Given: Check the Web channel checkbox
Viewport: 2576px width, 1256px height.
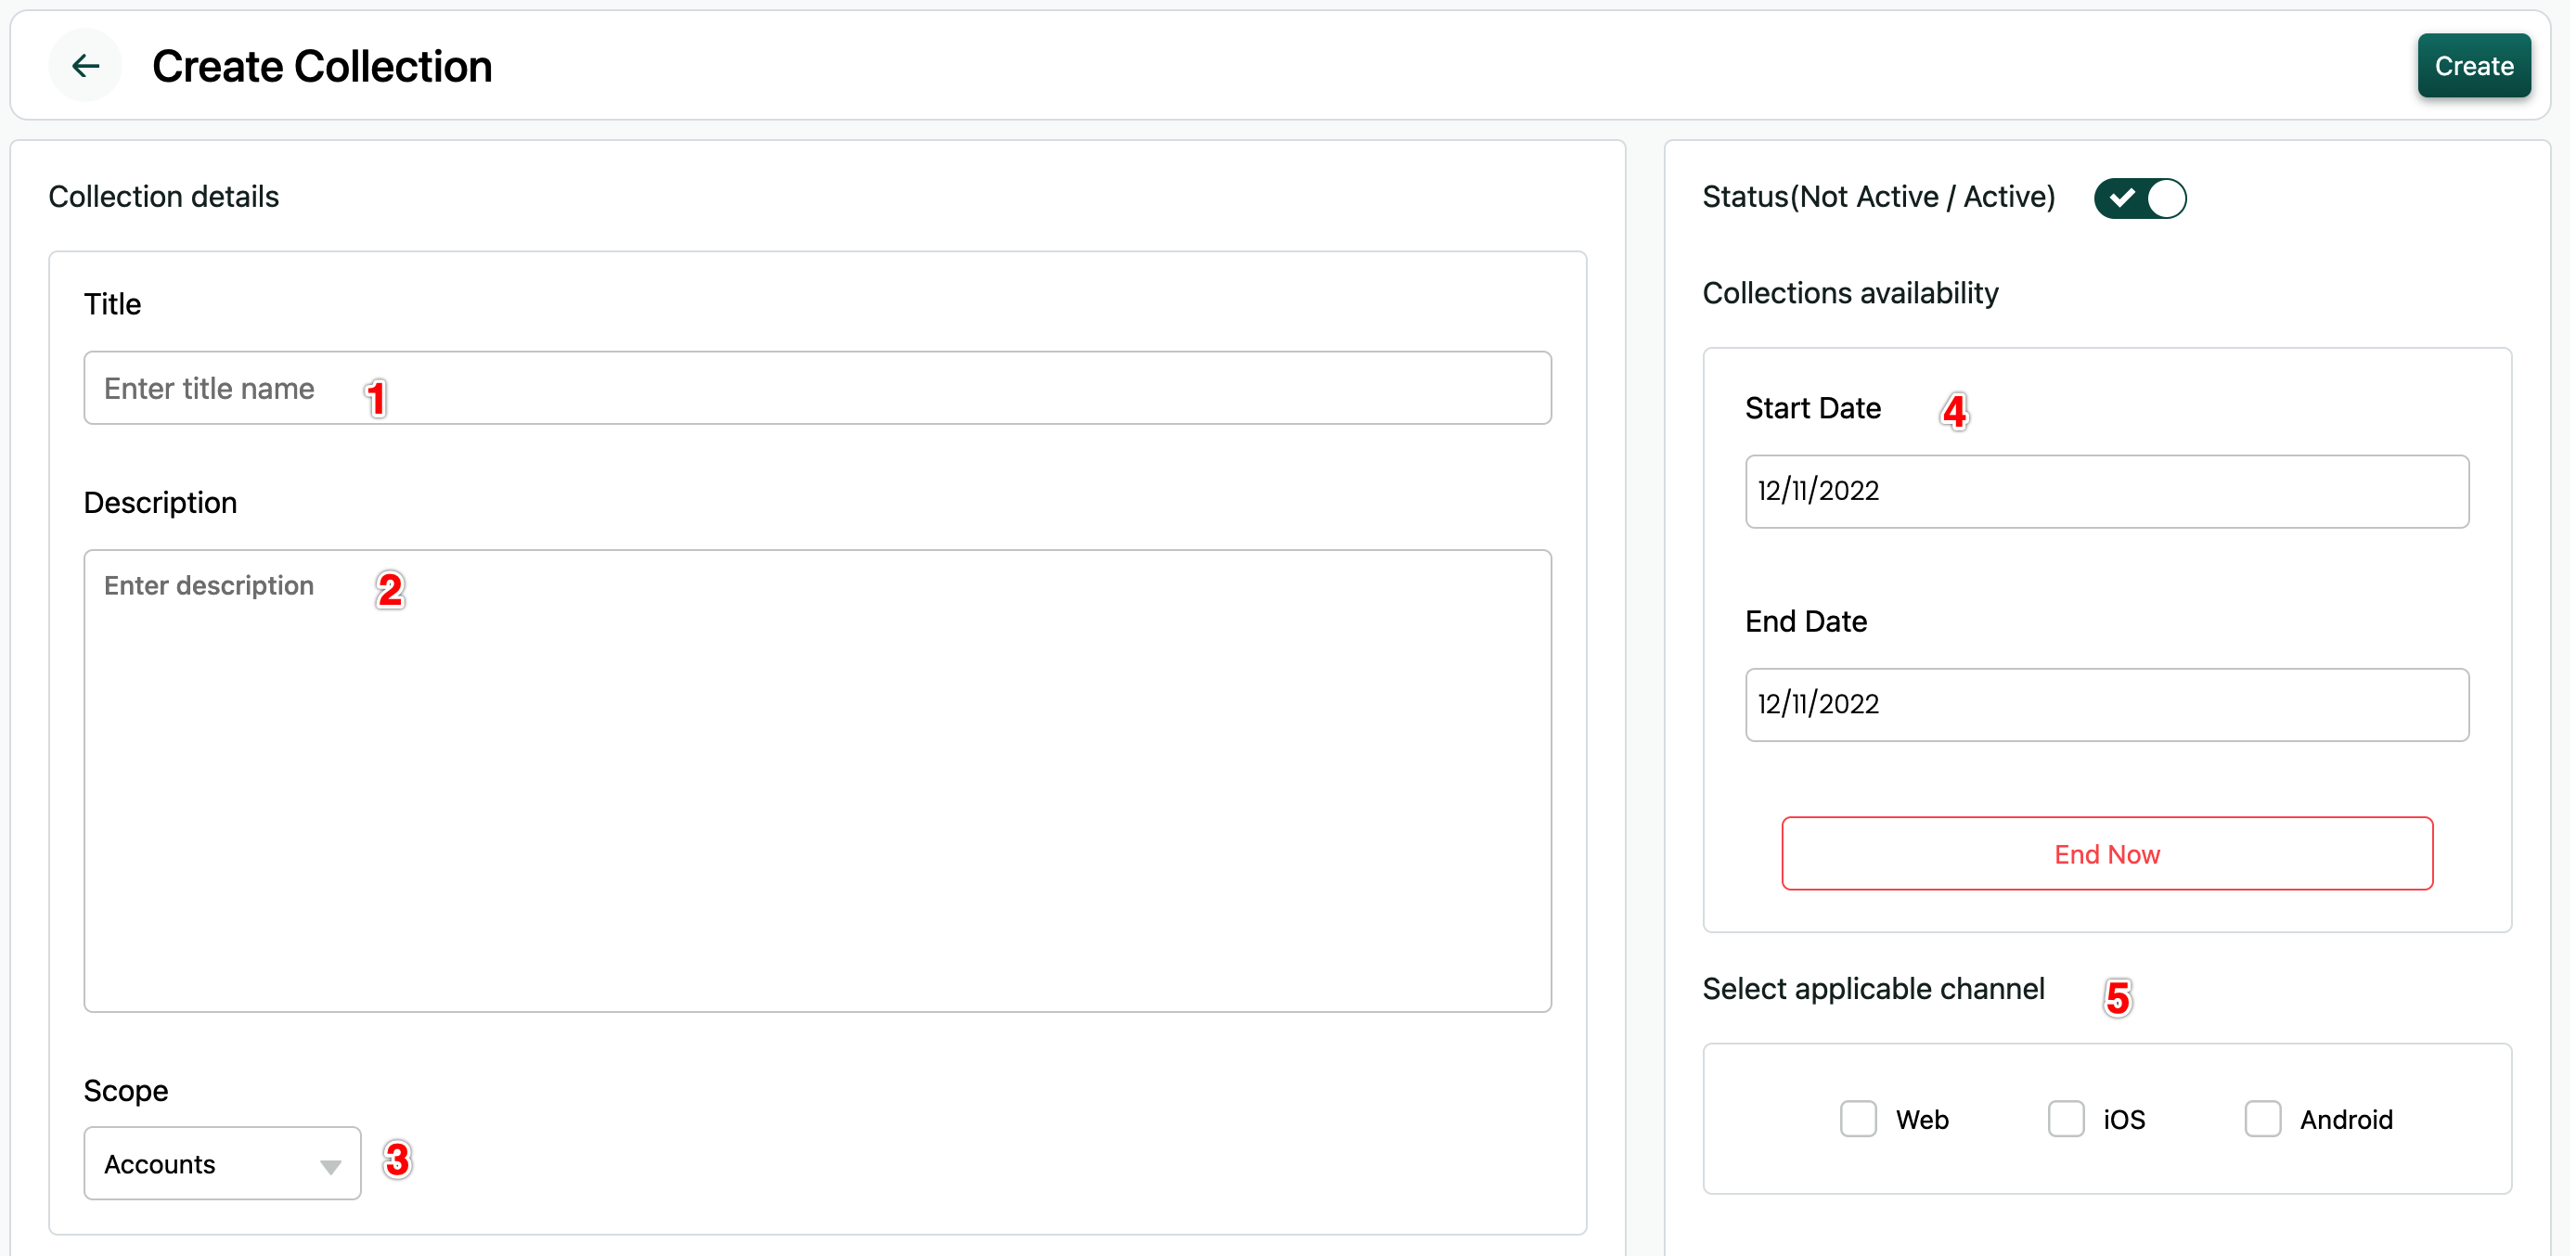Looking at the screenshot, I should pos(1858,1118).
